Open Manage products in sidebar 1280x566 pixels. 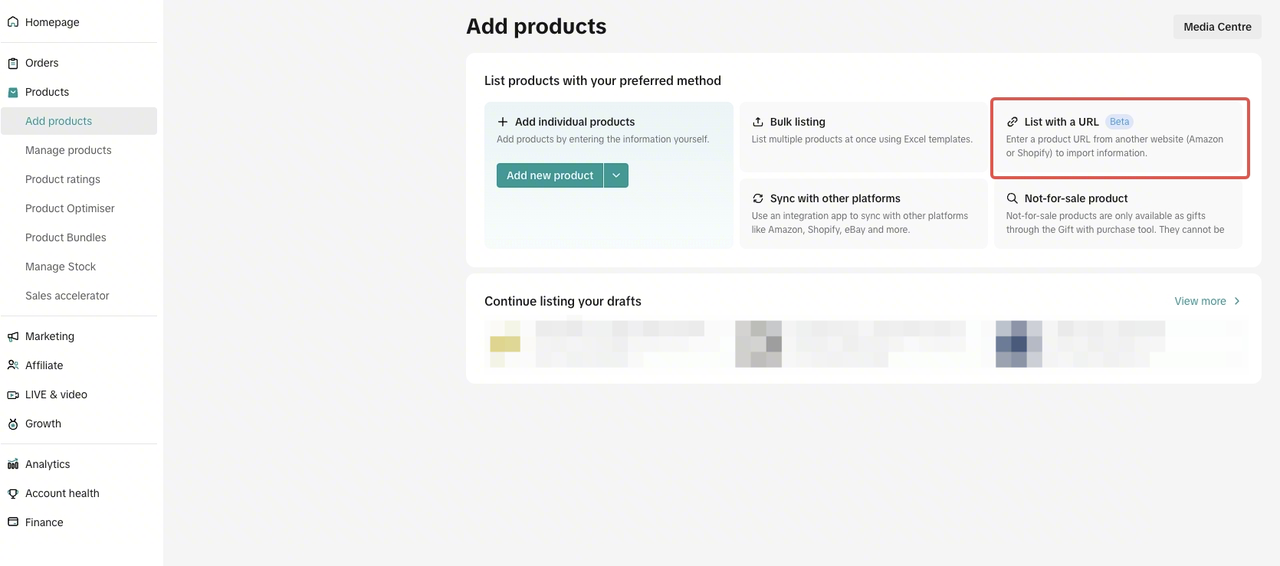click(68, 150)
